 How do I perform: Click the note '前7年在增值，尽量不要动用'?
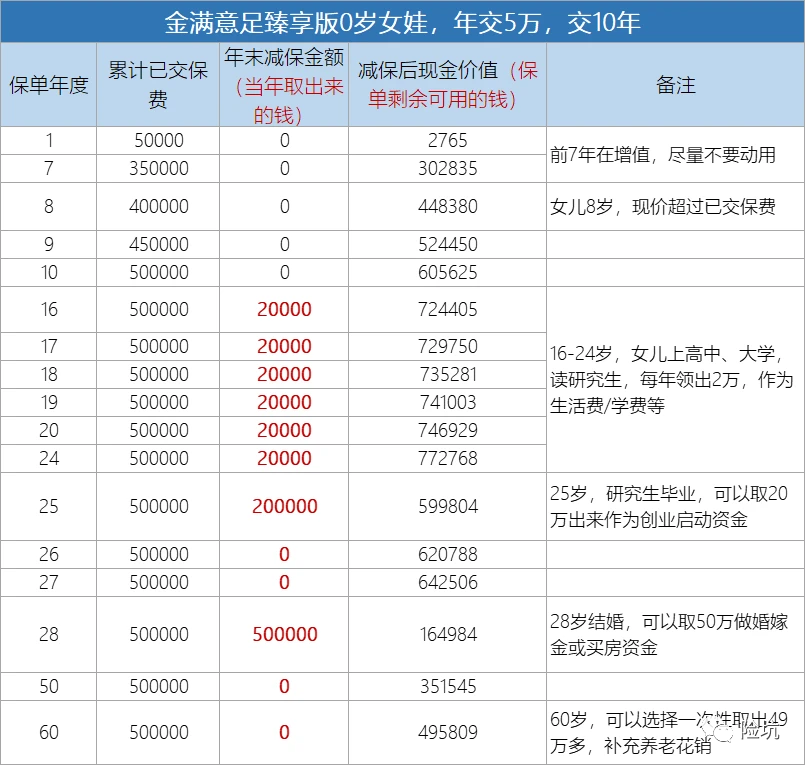[662, 155]
